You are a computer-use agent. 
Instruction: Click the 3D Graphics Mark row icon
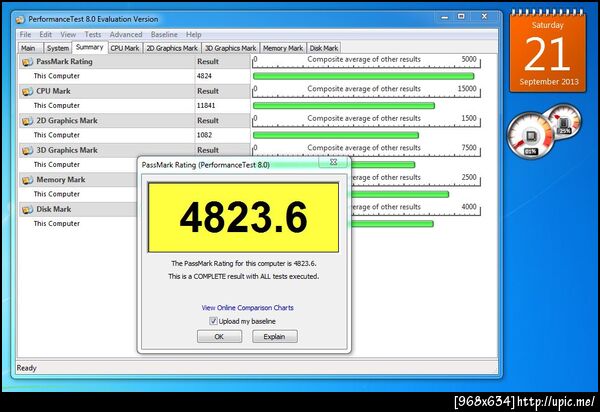[x=27, y=150]
